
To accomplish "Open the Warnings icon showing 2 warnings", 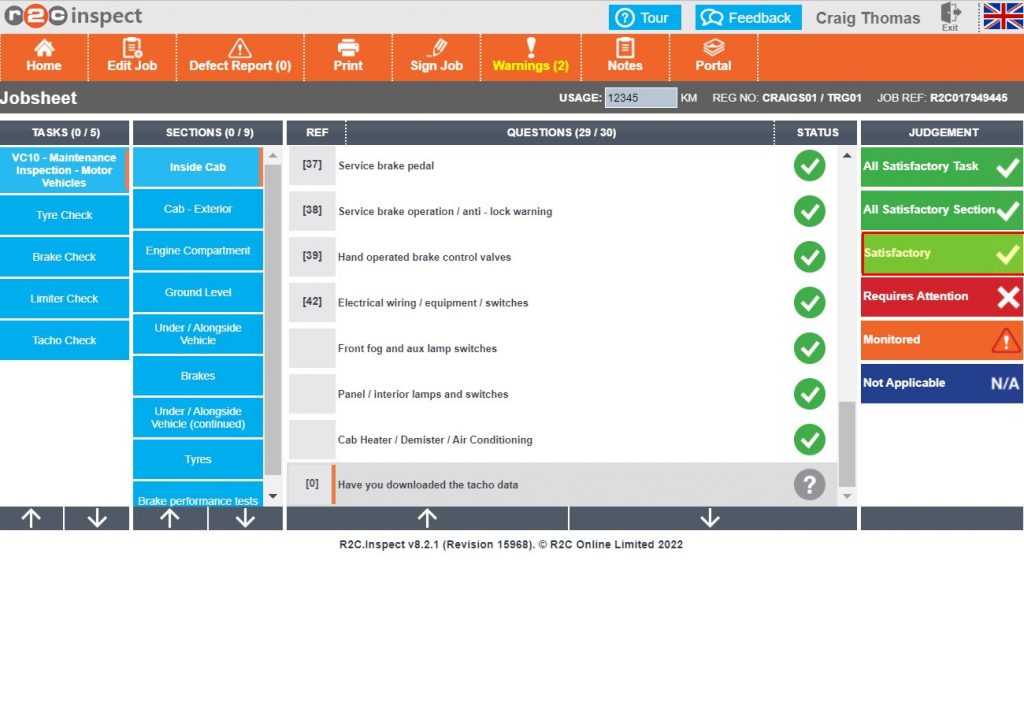I will coord(530,58).
